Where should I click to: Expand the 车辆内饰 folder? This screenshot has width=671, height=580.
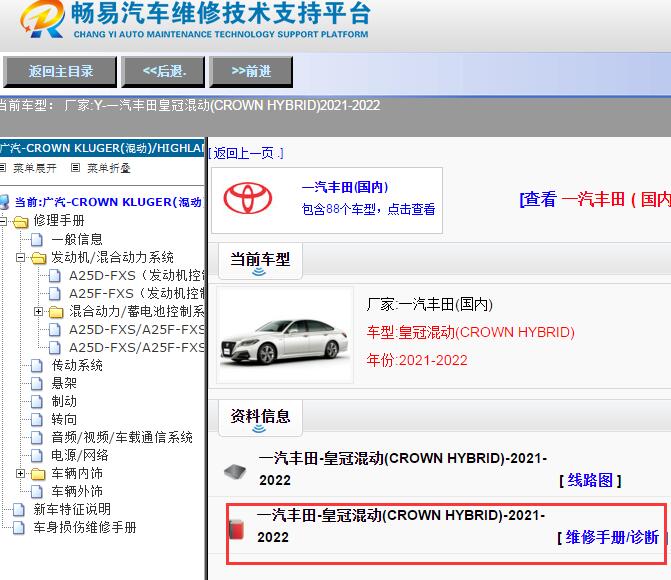click(20, 473)
